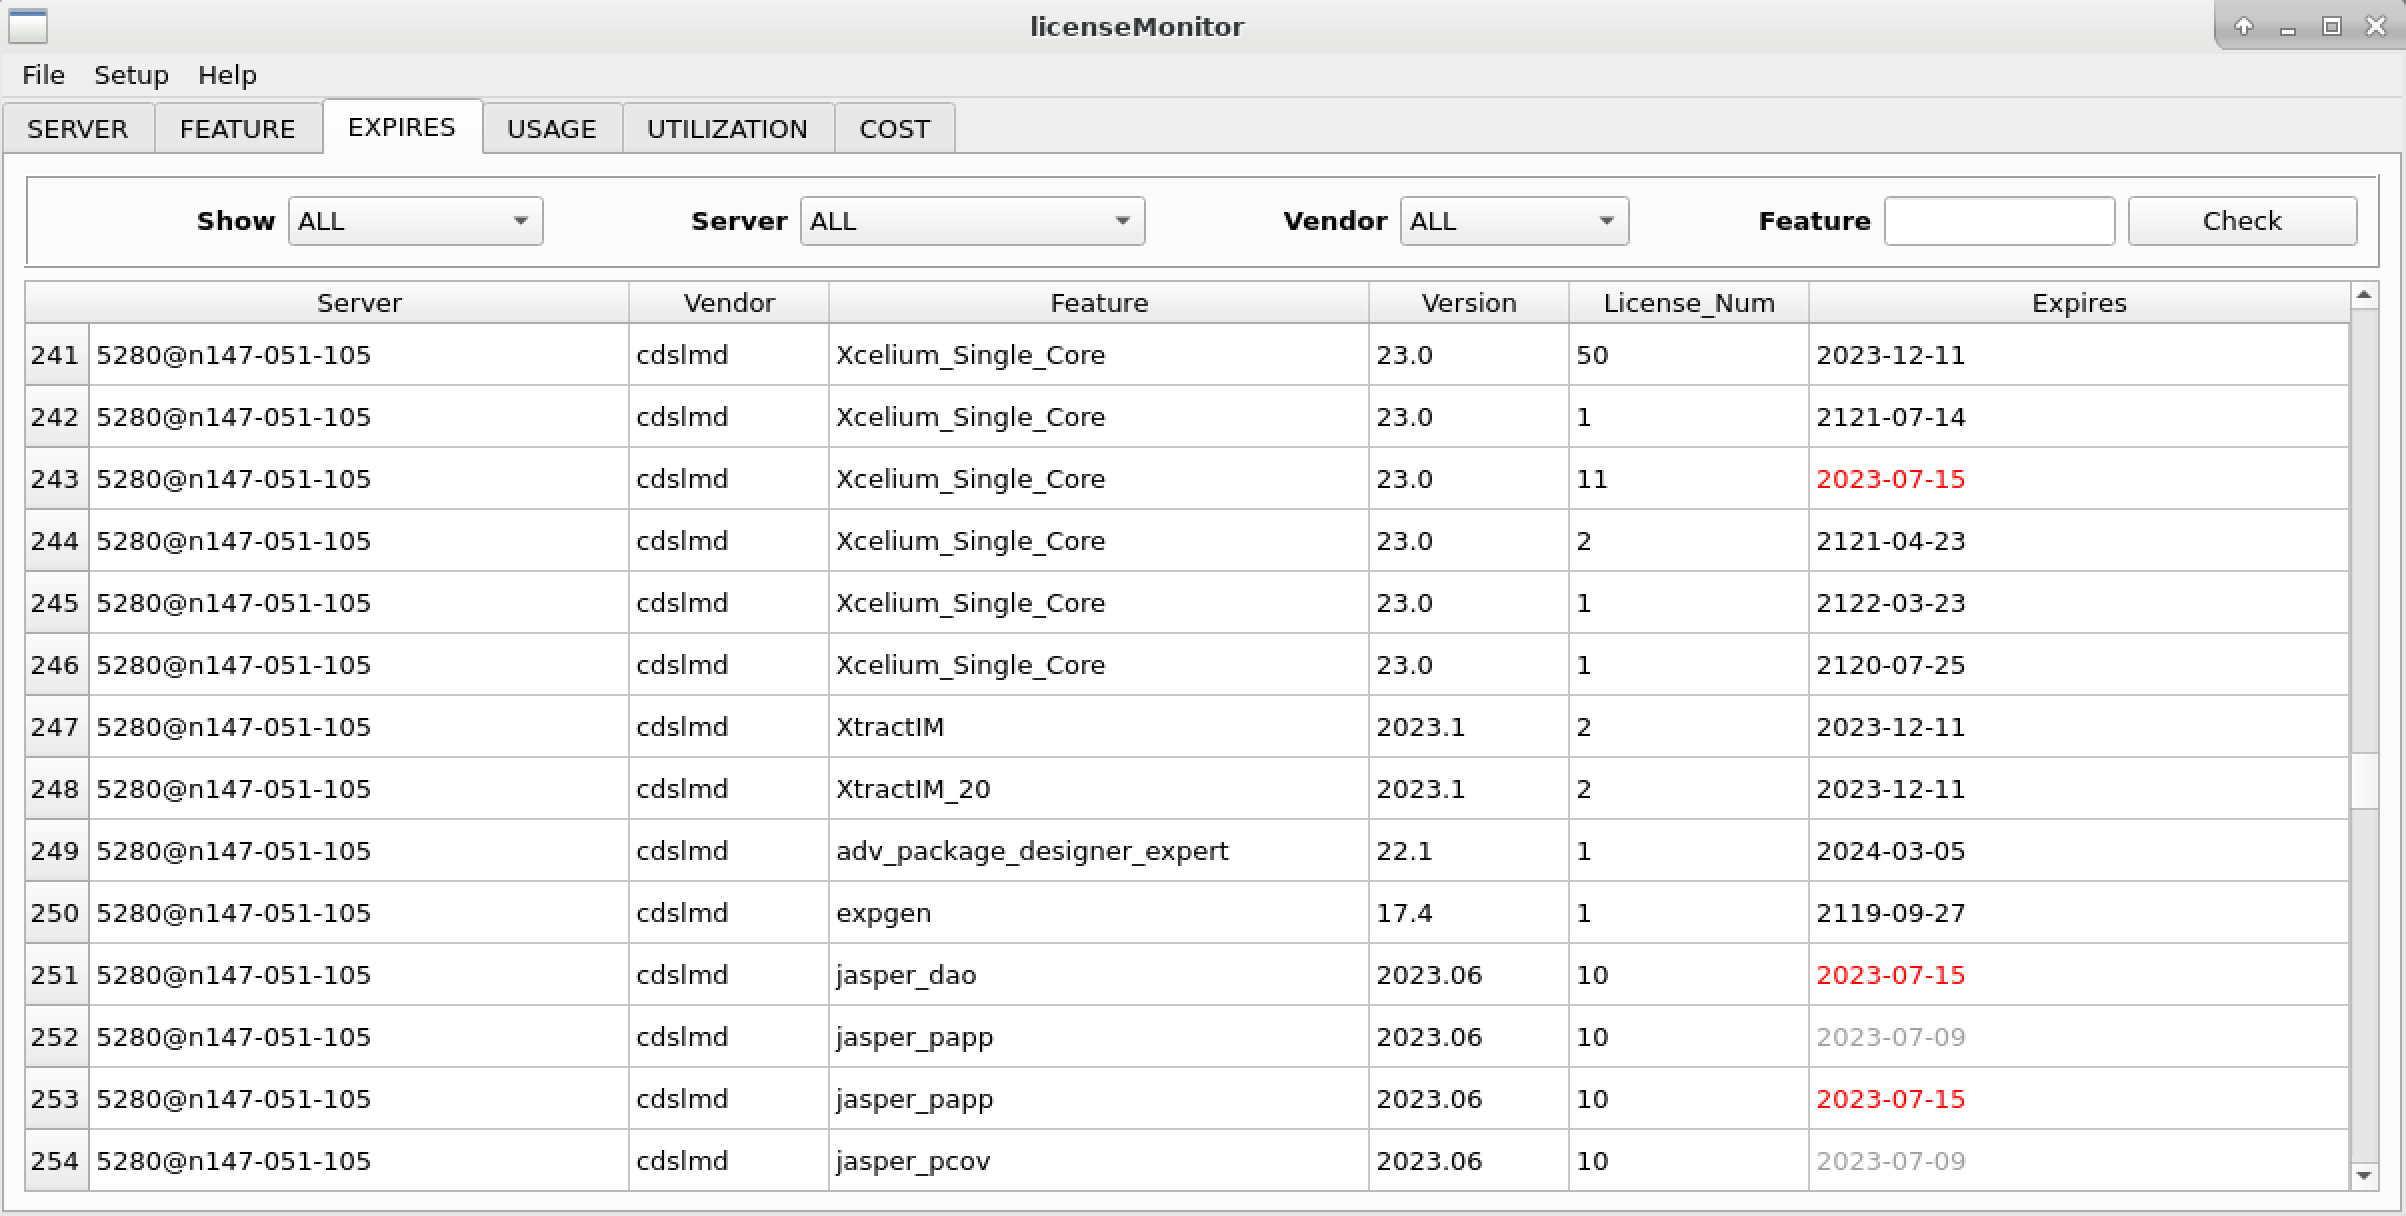
Task: Click jasper_papp cell in row 252
Action: coord(1099,1037)
